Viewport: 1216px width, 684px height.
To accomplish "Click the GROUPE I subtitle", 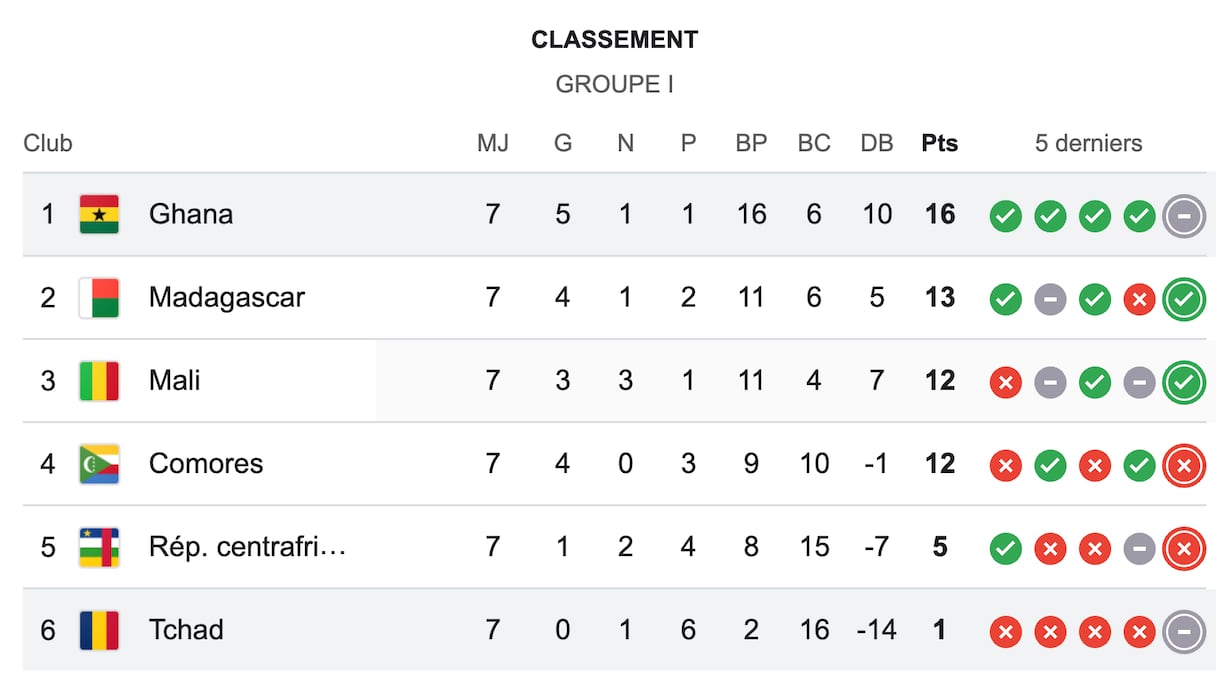I will pos(614,84).
